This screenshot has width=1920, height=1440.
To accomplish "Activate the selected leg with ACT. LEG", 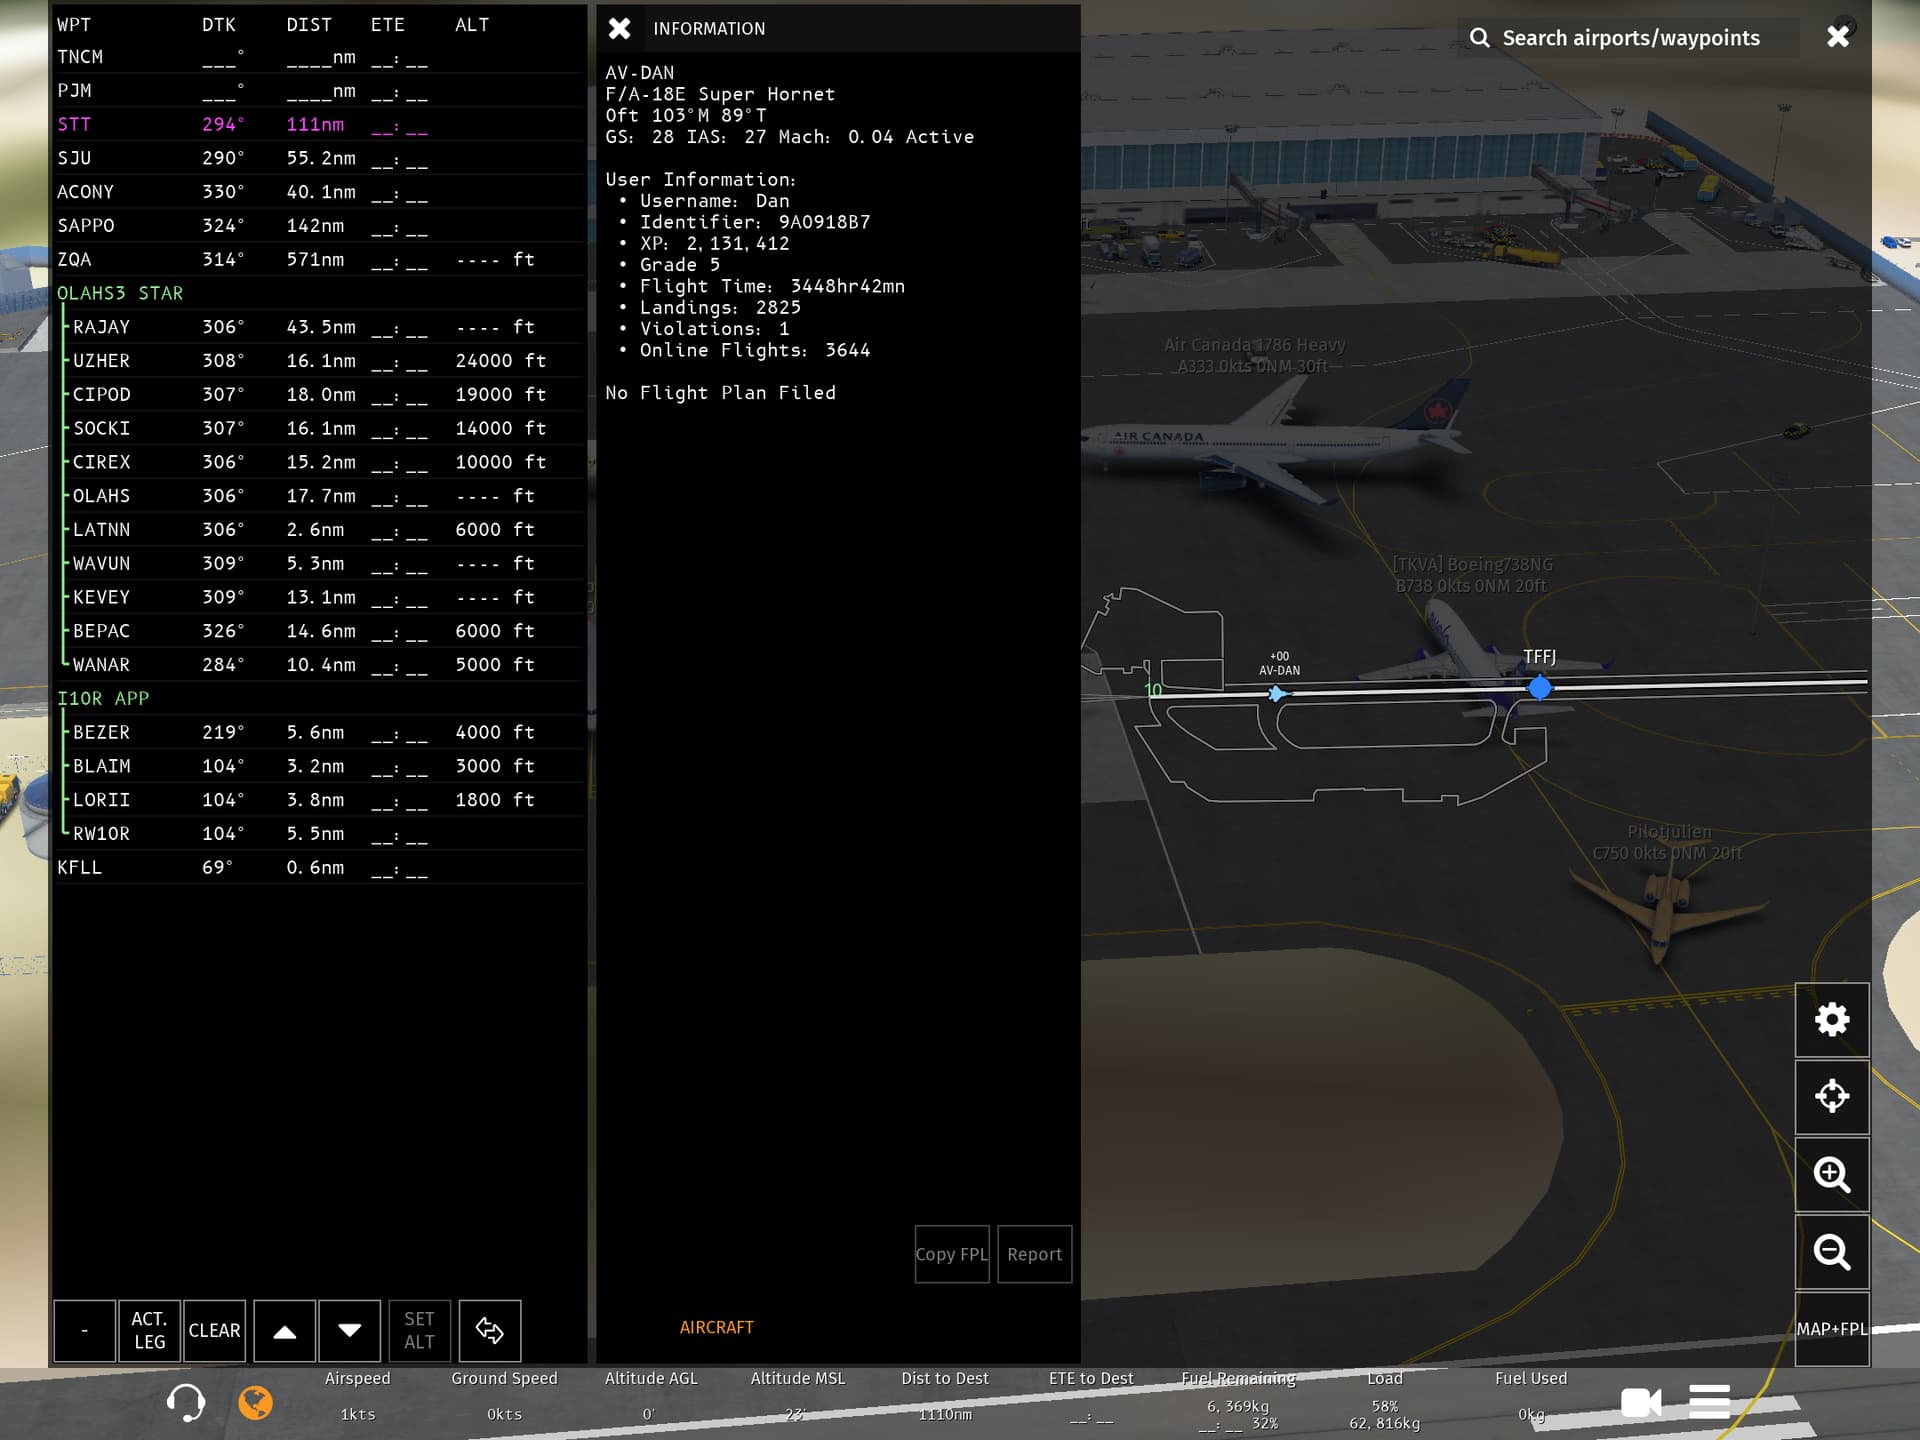I will click(149, 1330).
